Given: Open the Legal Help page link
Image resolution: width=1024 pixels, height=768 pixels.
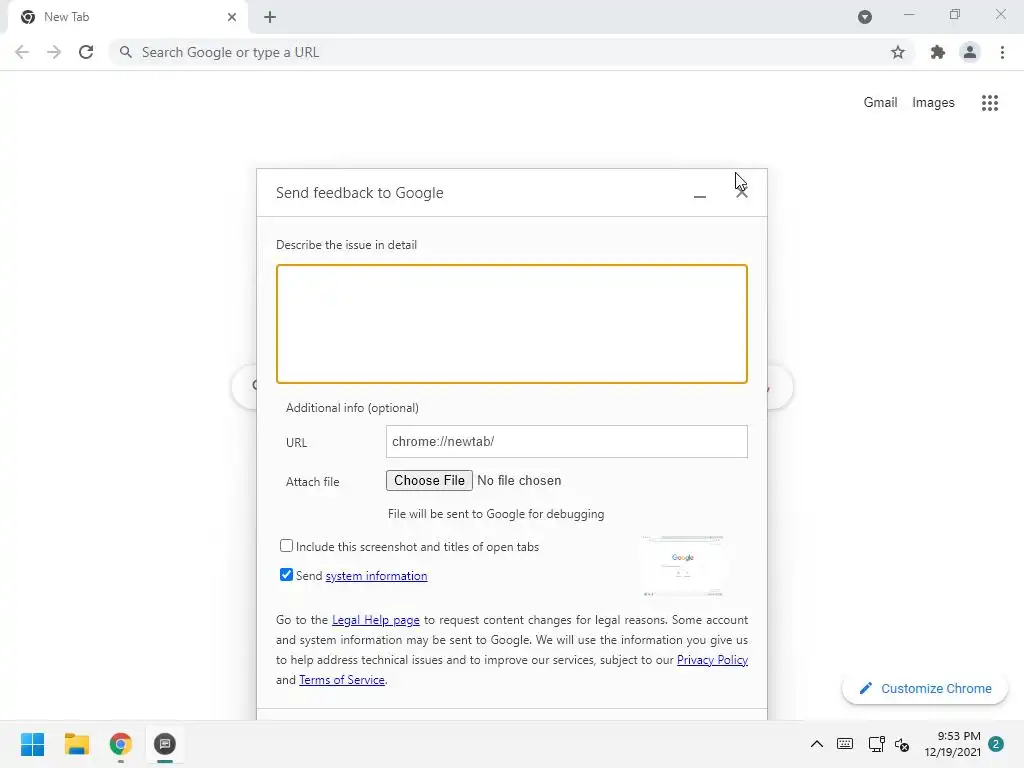Looking at the screenshot, I should [376, 620].
